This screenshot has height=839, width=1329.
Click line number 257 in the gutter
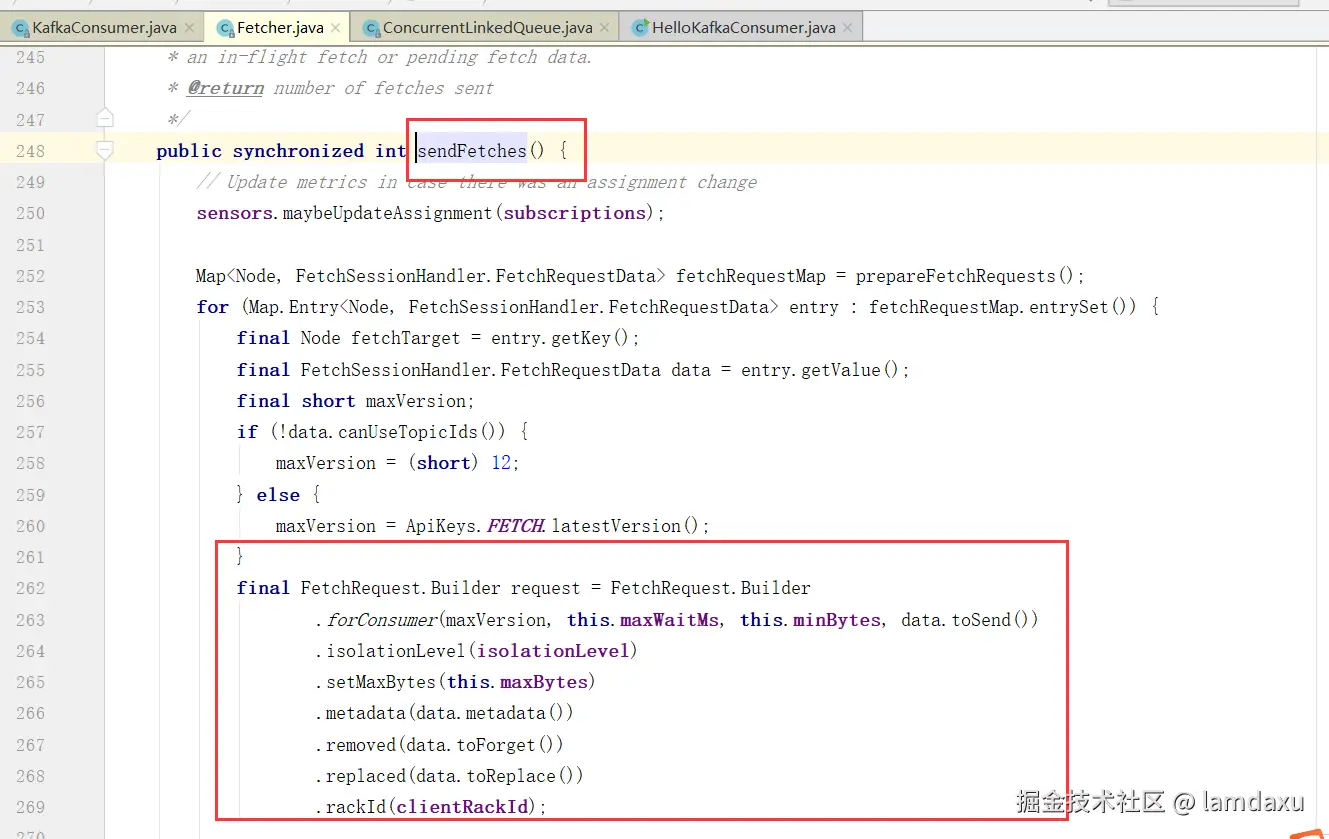(x=30, y=432)
